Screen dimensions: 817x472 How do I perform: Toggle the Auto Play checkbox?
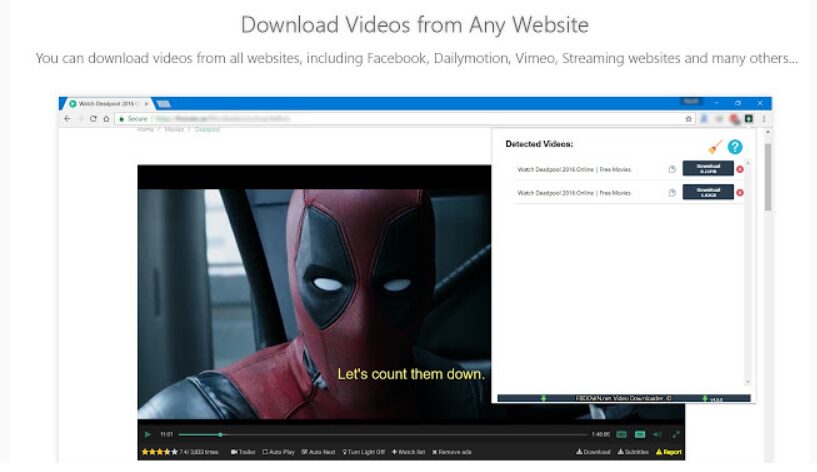pyautogui.click(x=279, y=452)
